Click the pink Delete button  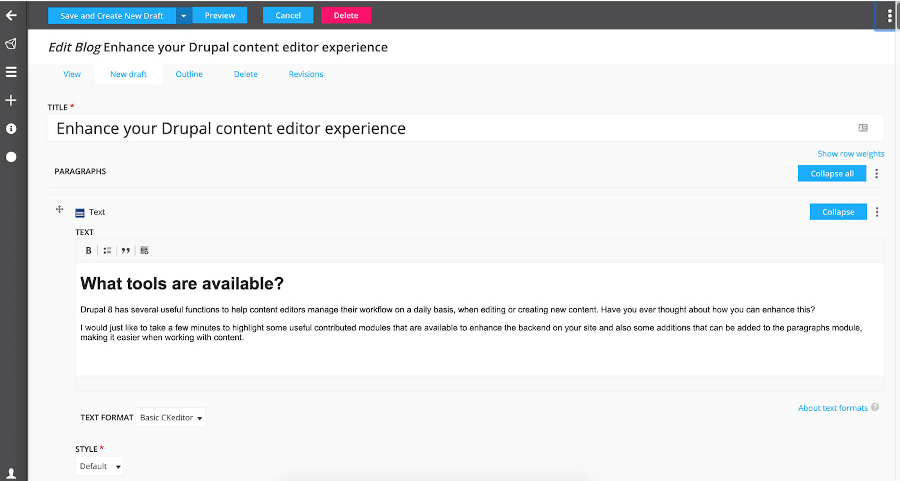click(x=346, y=16)
